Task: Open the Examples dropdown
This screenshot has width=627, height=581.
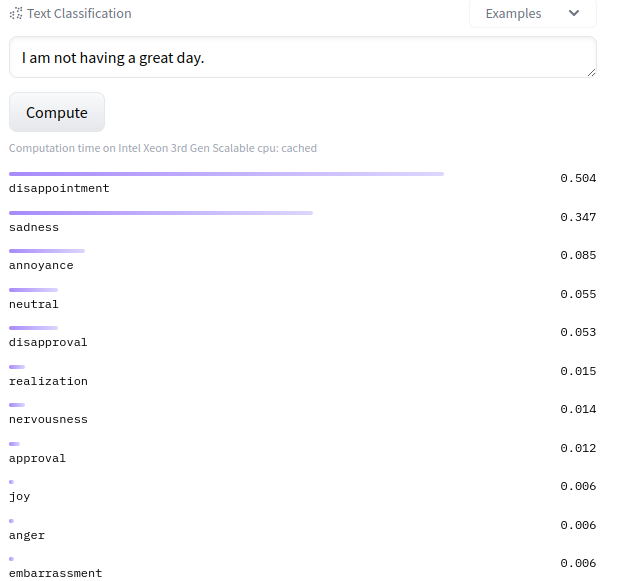Action: point(532,14)
